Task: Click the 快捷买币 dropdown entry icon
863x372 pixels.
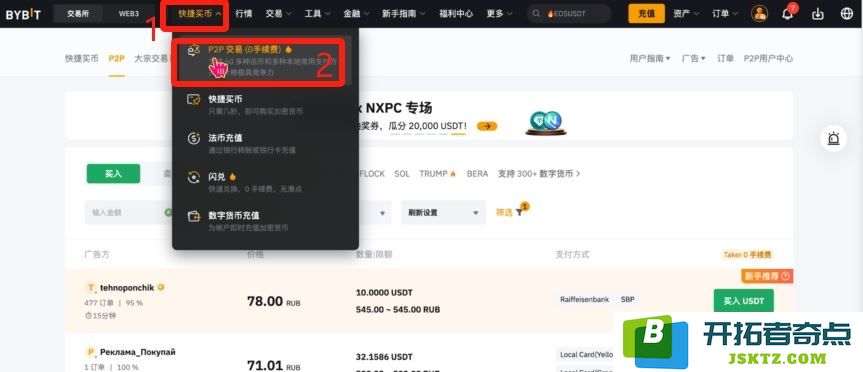Action: pyautogui.click(x=194, y=100)
